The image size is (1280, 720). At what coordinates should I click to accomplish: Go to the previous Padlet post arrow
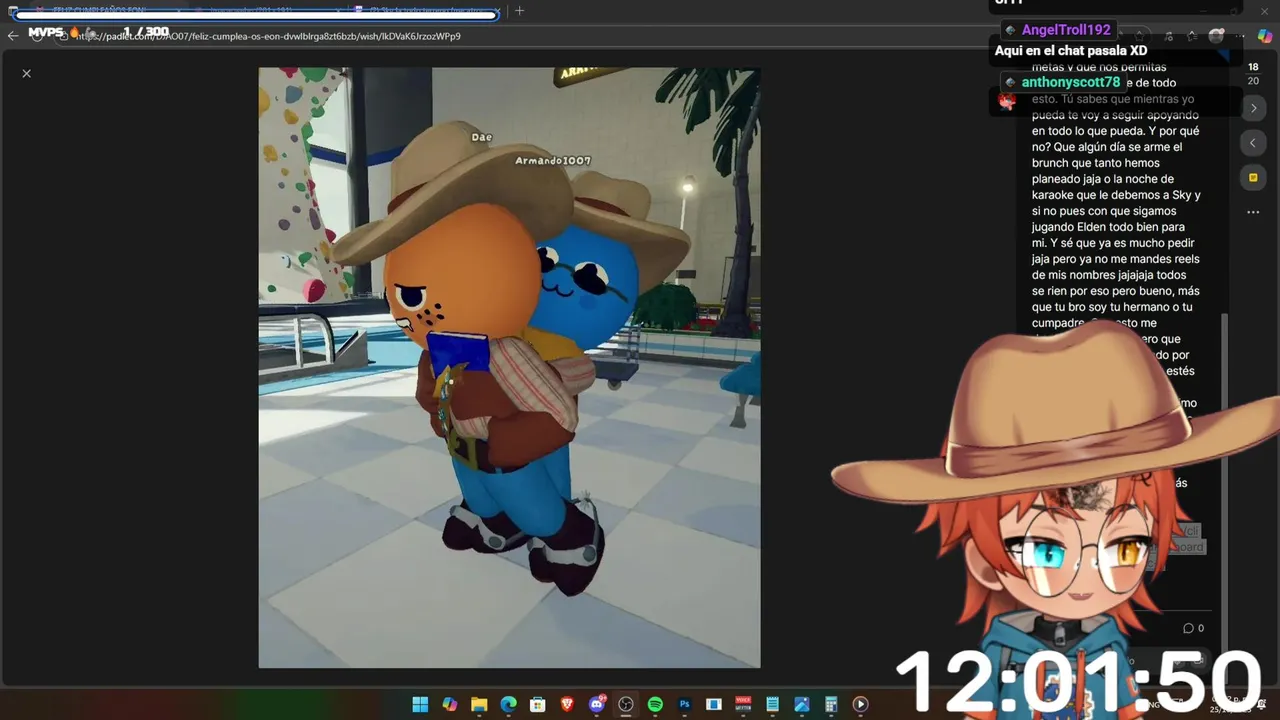pyautogui.click(x=1253, y=143)
